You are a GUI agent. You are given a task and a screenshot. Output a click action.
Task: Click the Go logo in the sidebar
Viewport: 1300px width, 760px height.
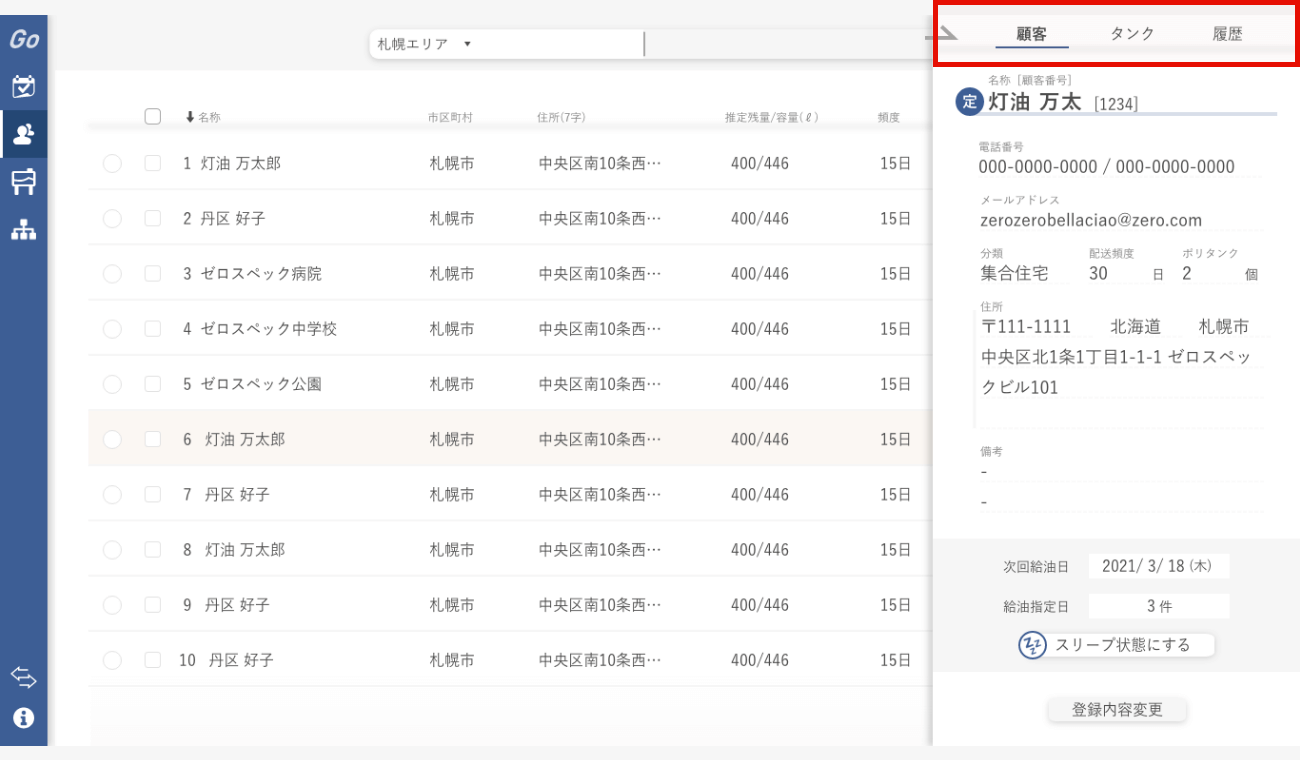tap(24, 39)
